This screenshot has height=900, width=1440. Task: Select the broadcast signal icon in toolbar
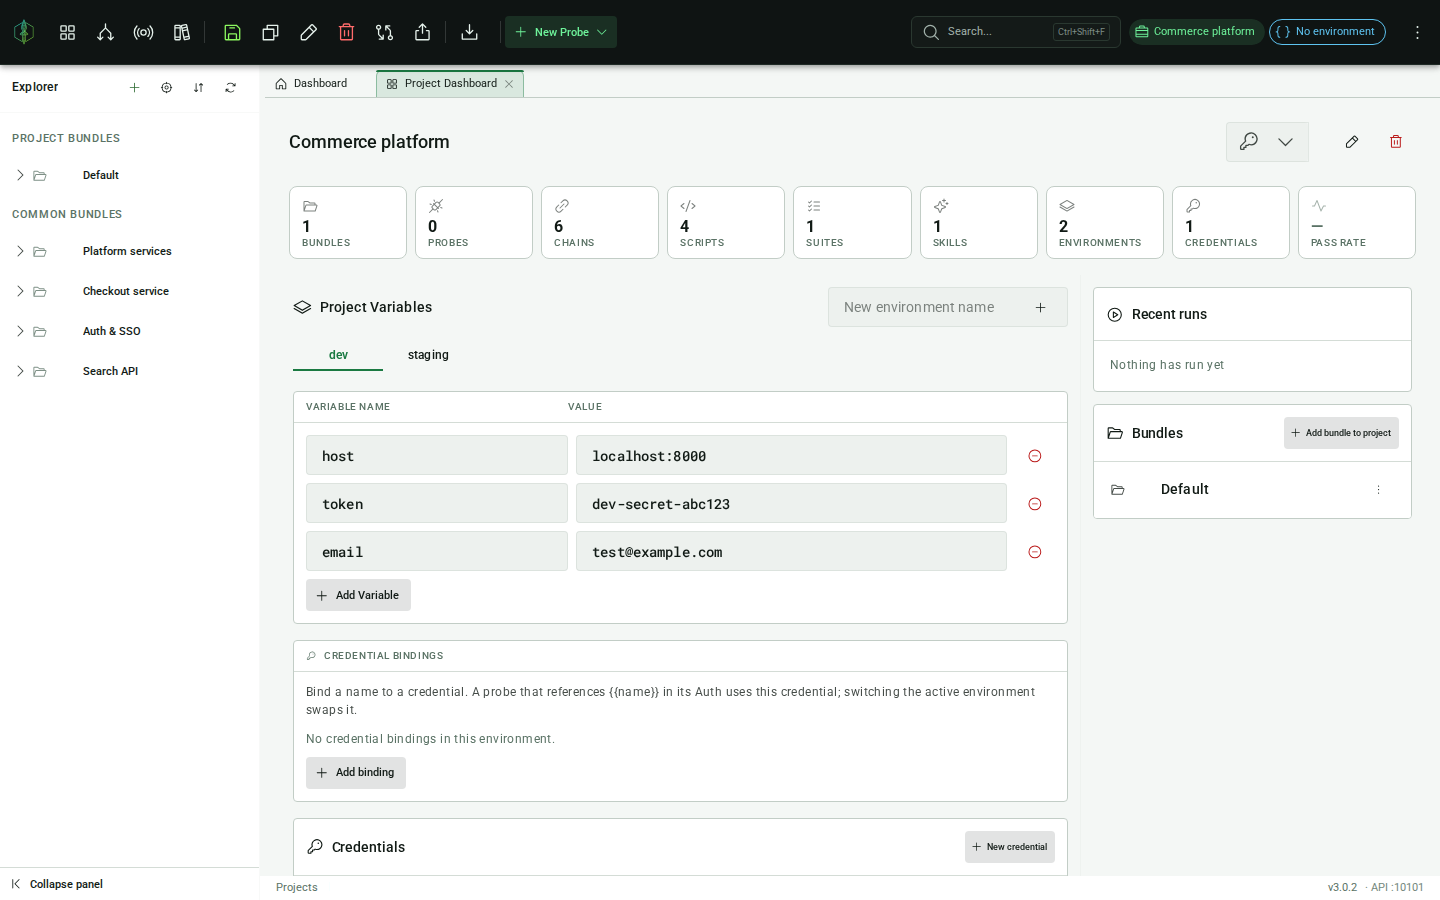144,32
